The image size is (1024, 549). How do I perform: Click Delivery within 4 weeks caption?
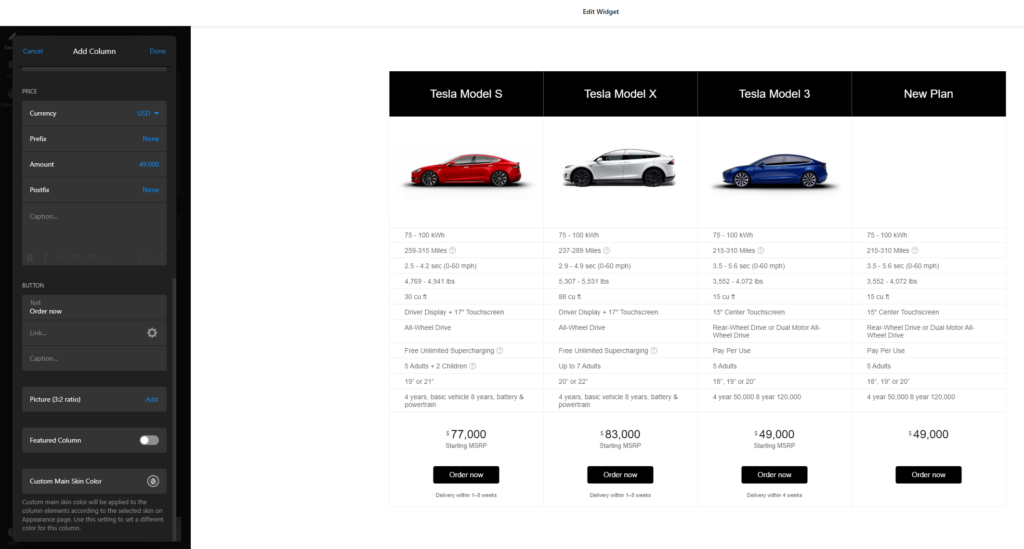775,495
